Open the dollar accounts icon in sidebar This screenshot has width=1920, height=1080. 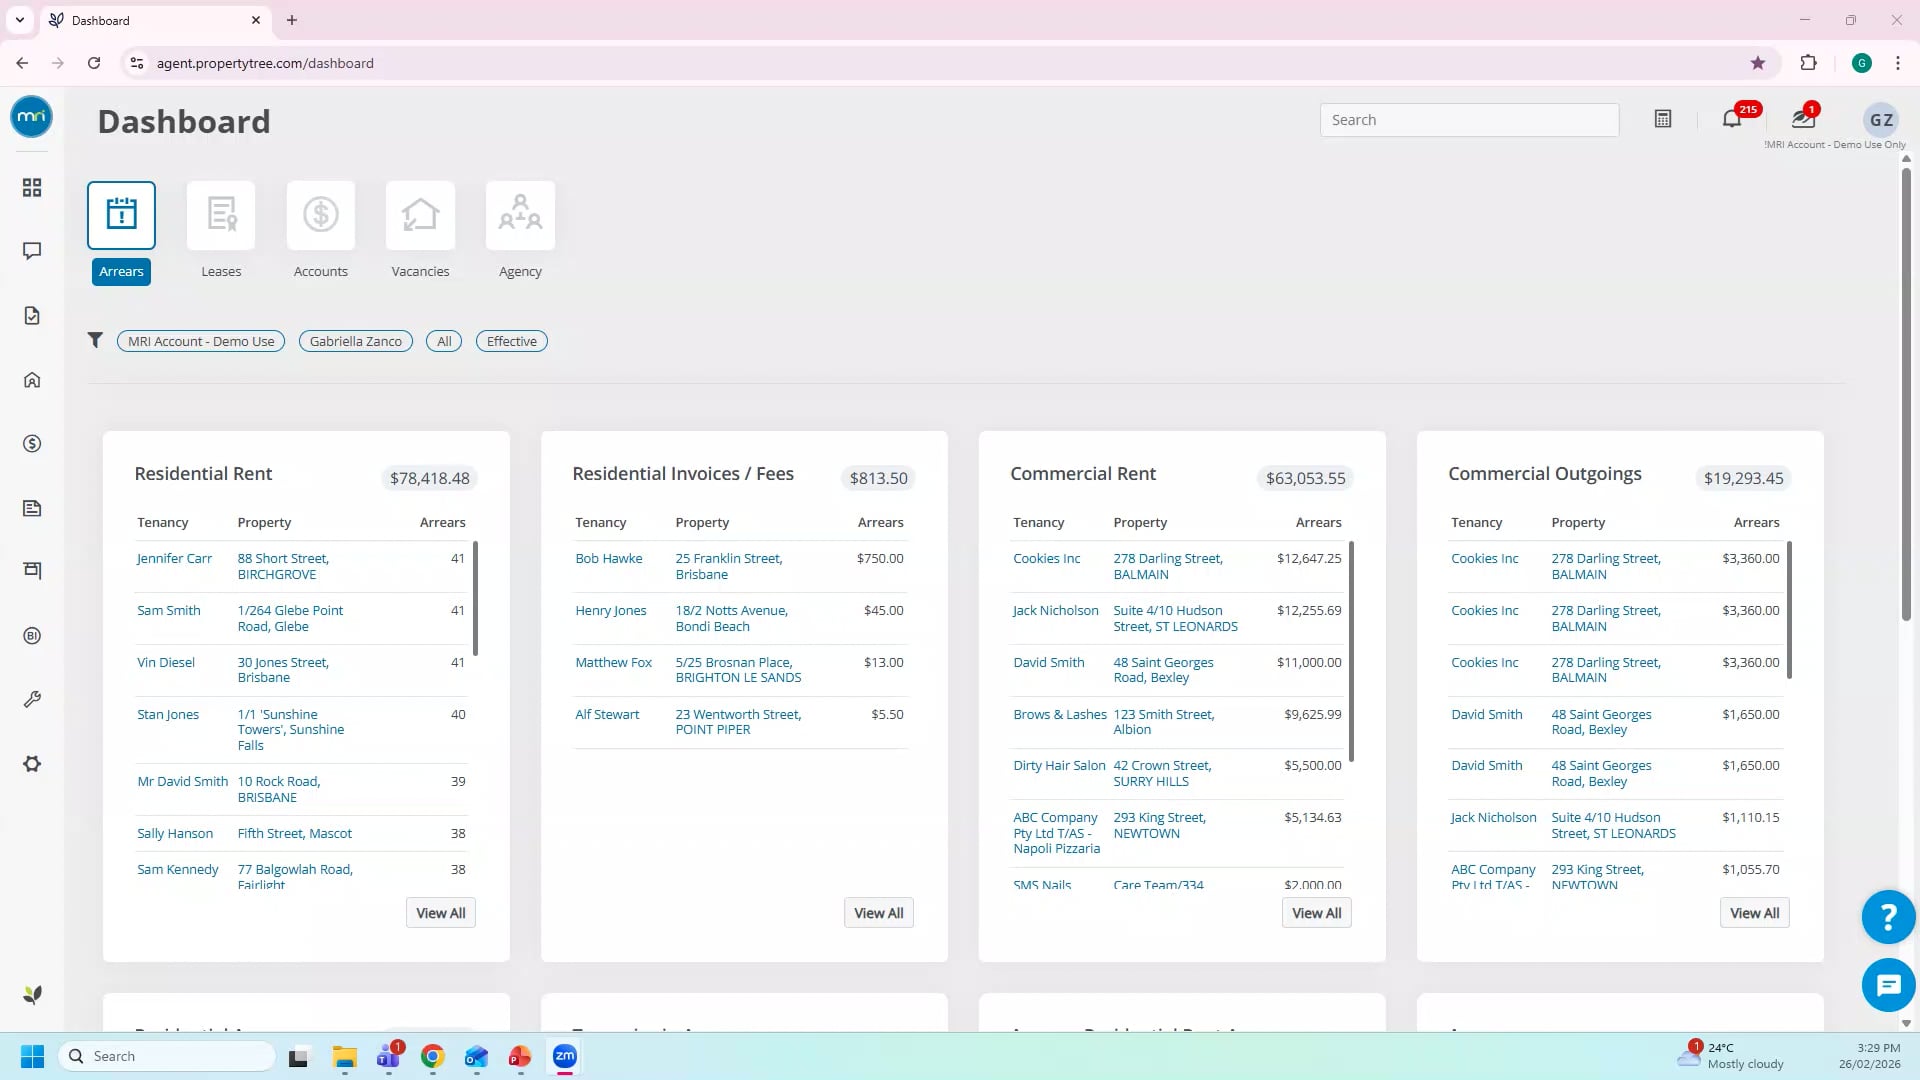tap(32, 444)
